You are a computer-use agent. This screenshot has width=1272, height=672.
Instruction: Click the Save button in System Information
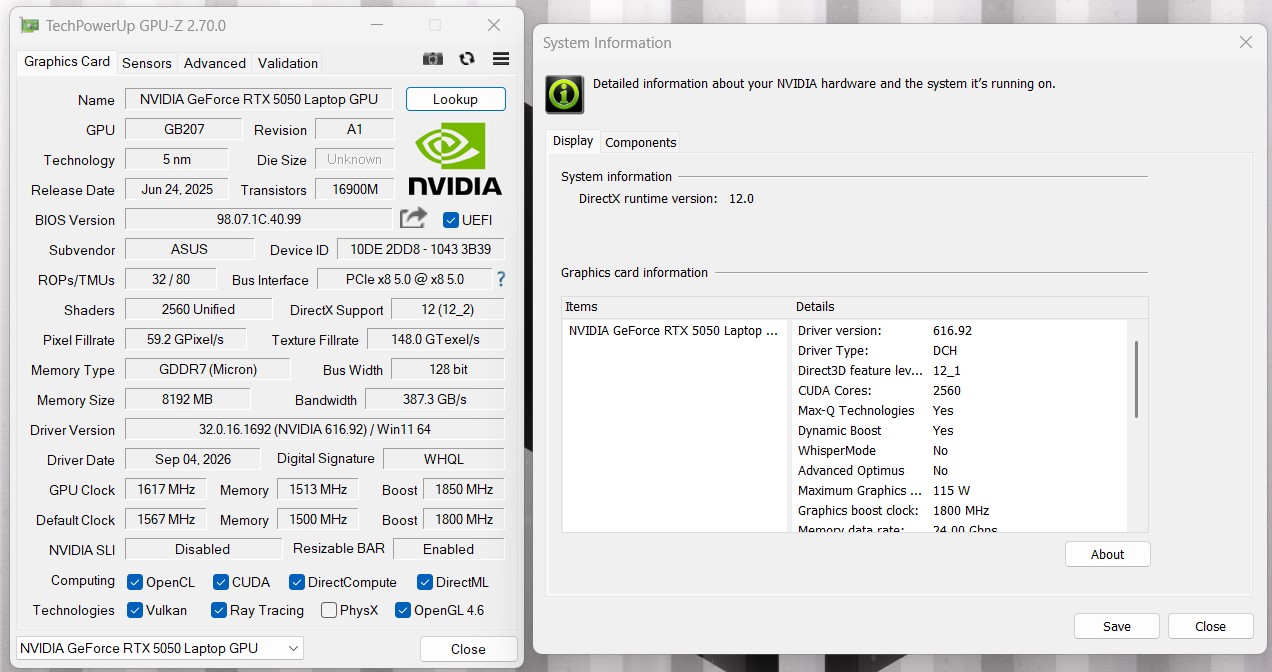coord(1117,626)
